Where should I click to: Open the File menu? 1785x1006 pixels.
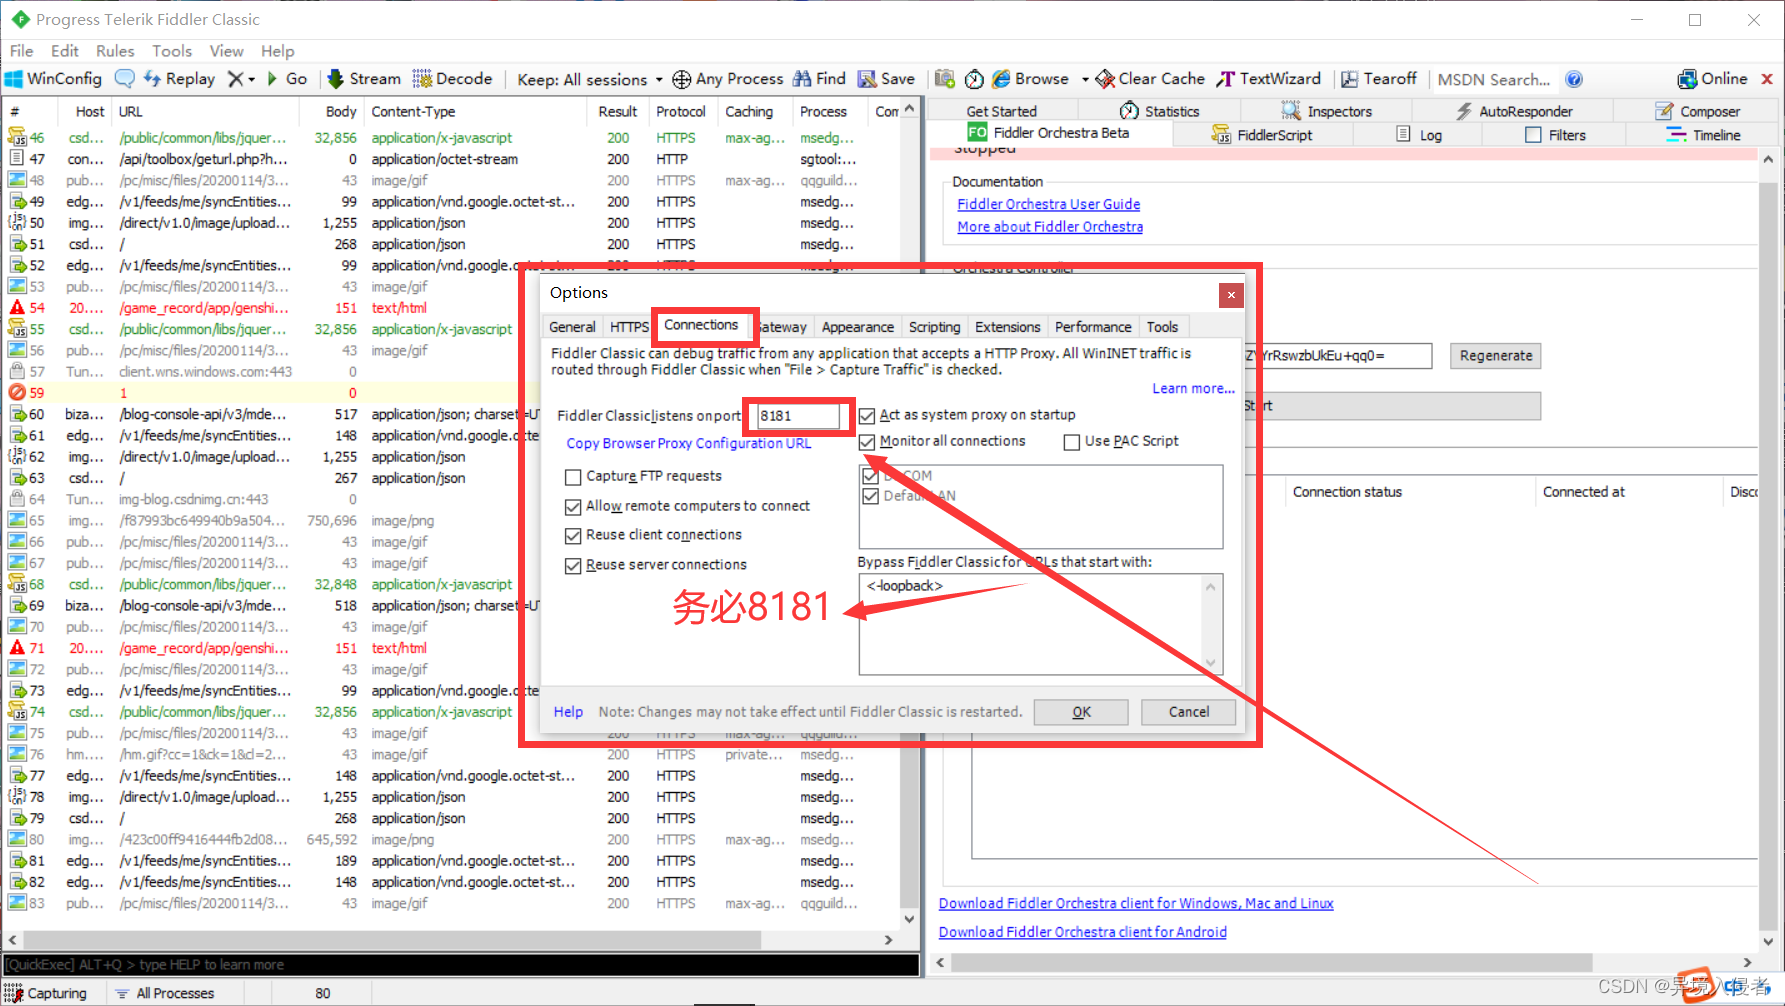tap(21, 51)
